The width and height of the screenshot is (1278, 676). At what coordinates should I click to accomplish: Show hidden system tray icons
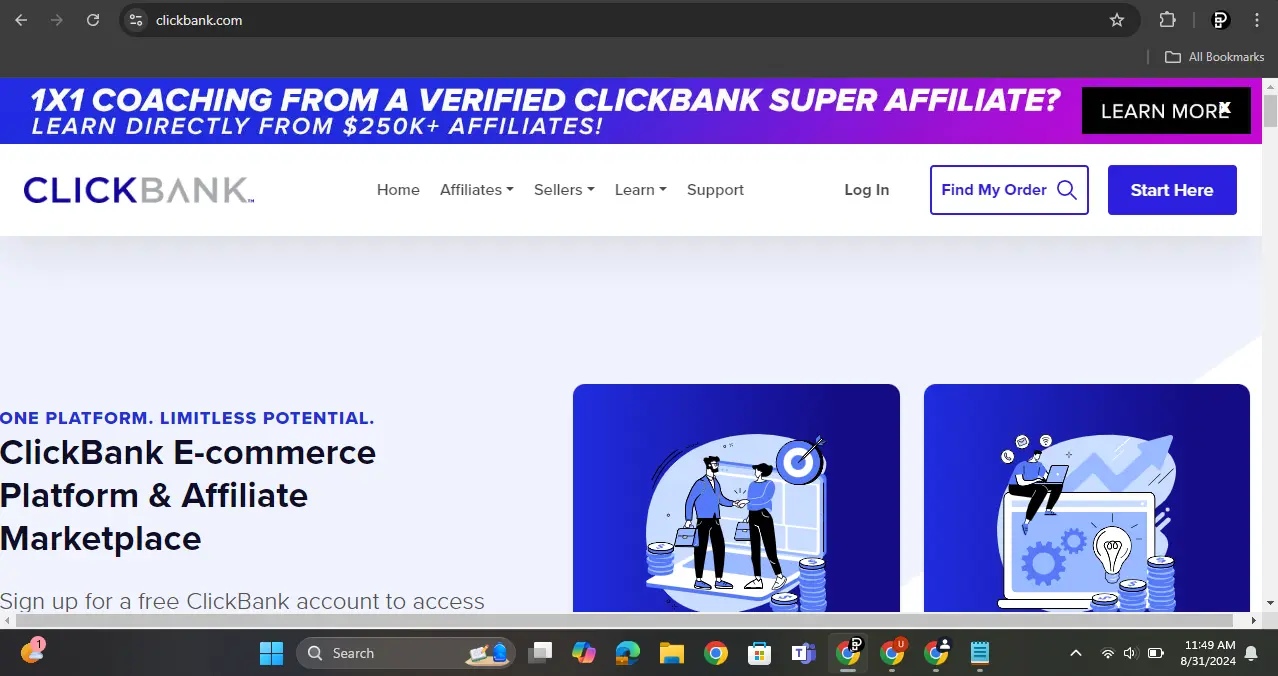point(1076,653)
